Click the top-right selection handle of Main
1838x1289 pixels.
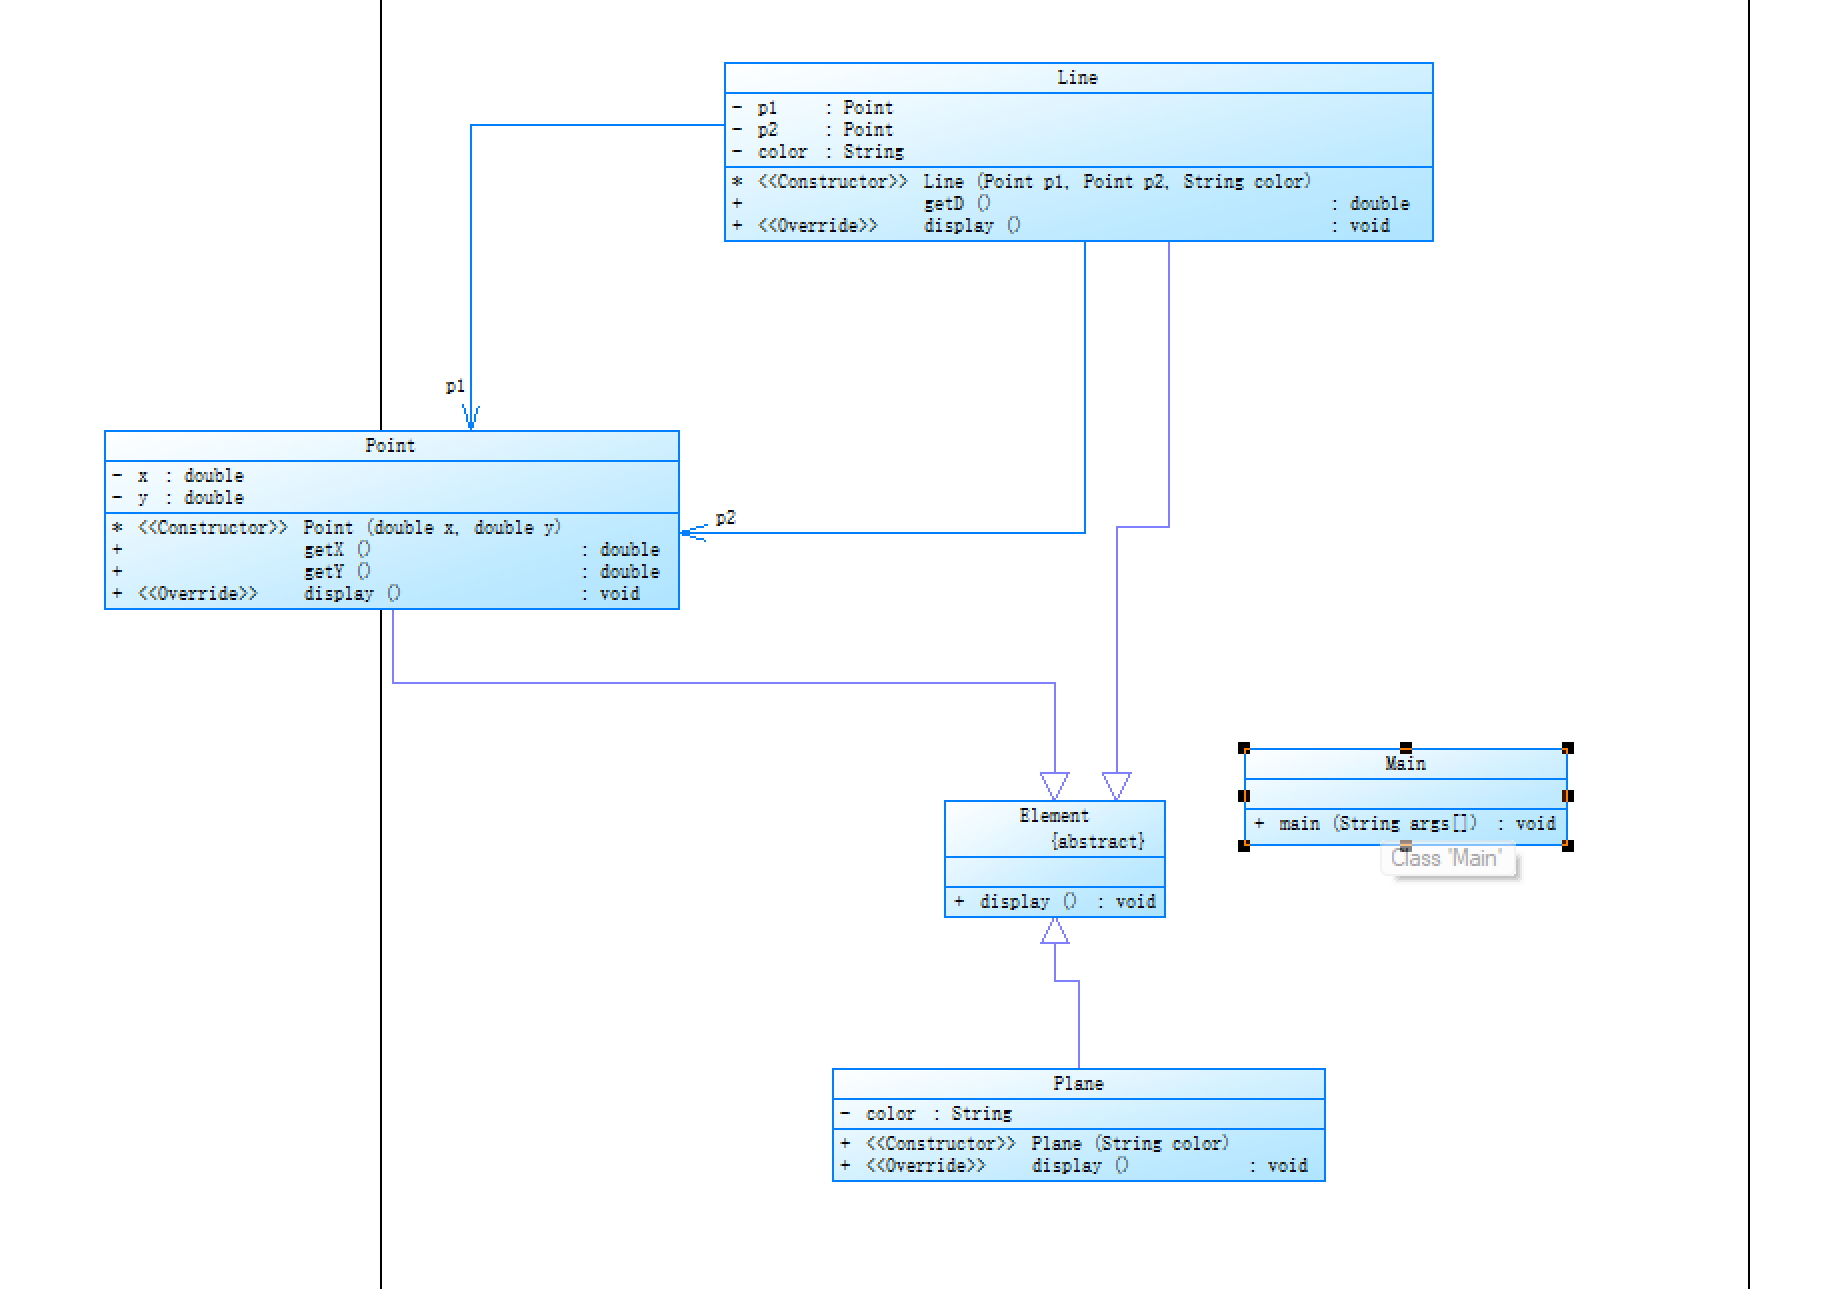pyautogui.click(x=1568, y=748)
